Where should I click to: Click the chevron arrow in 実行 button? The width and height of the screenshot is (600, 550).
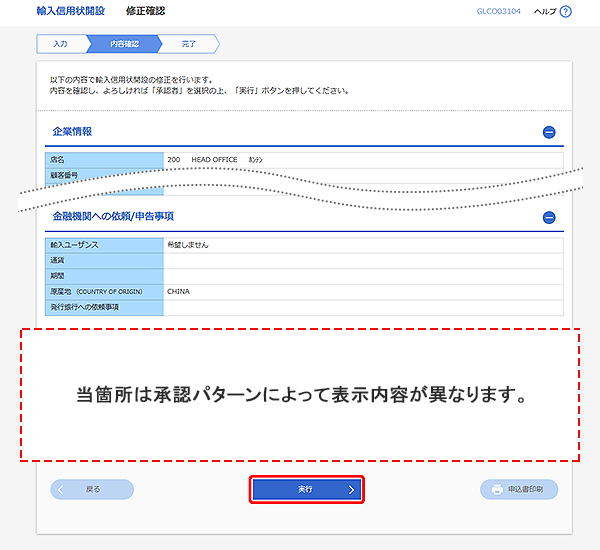351,490
